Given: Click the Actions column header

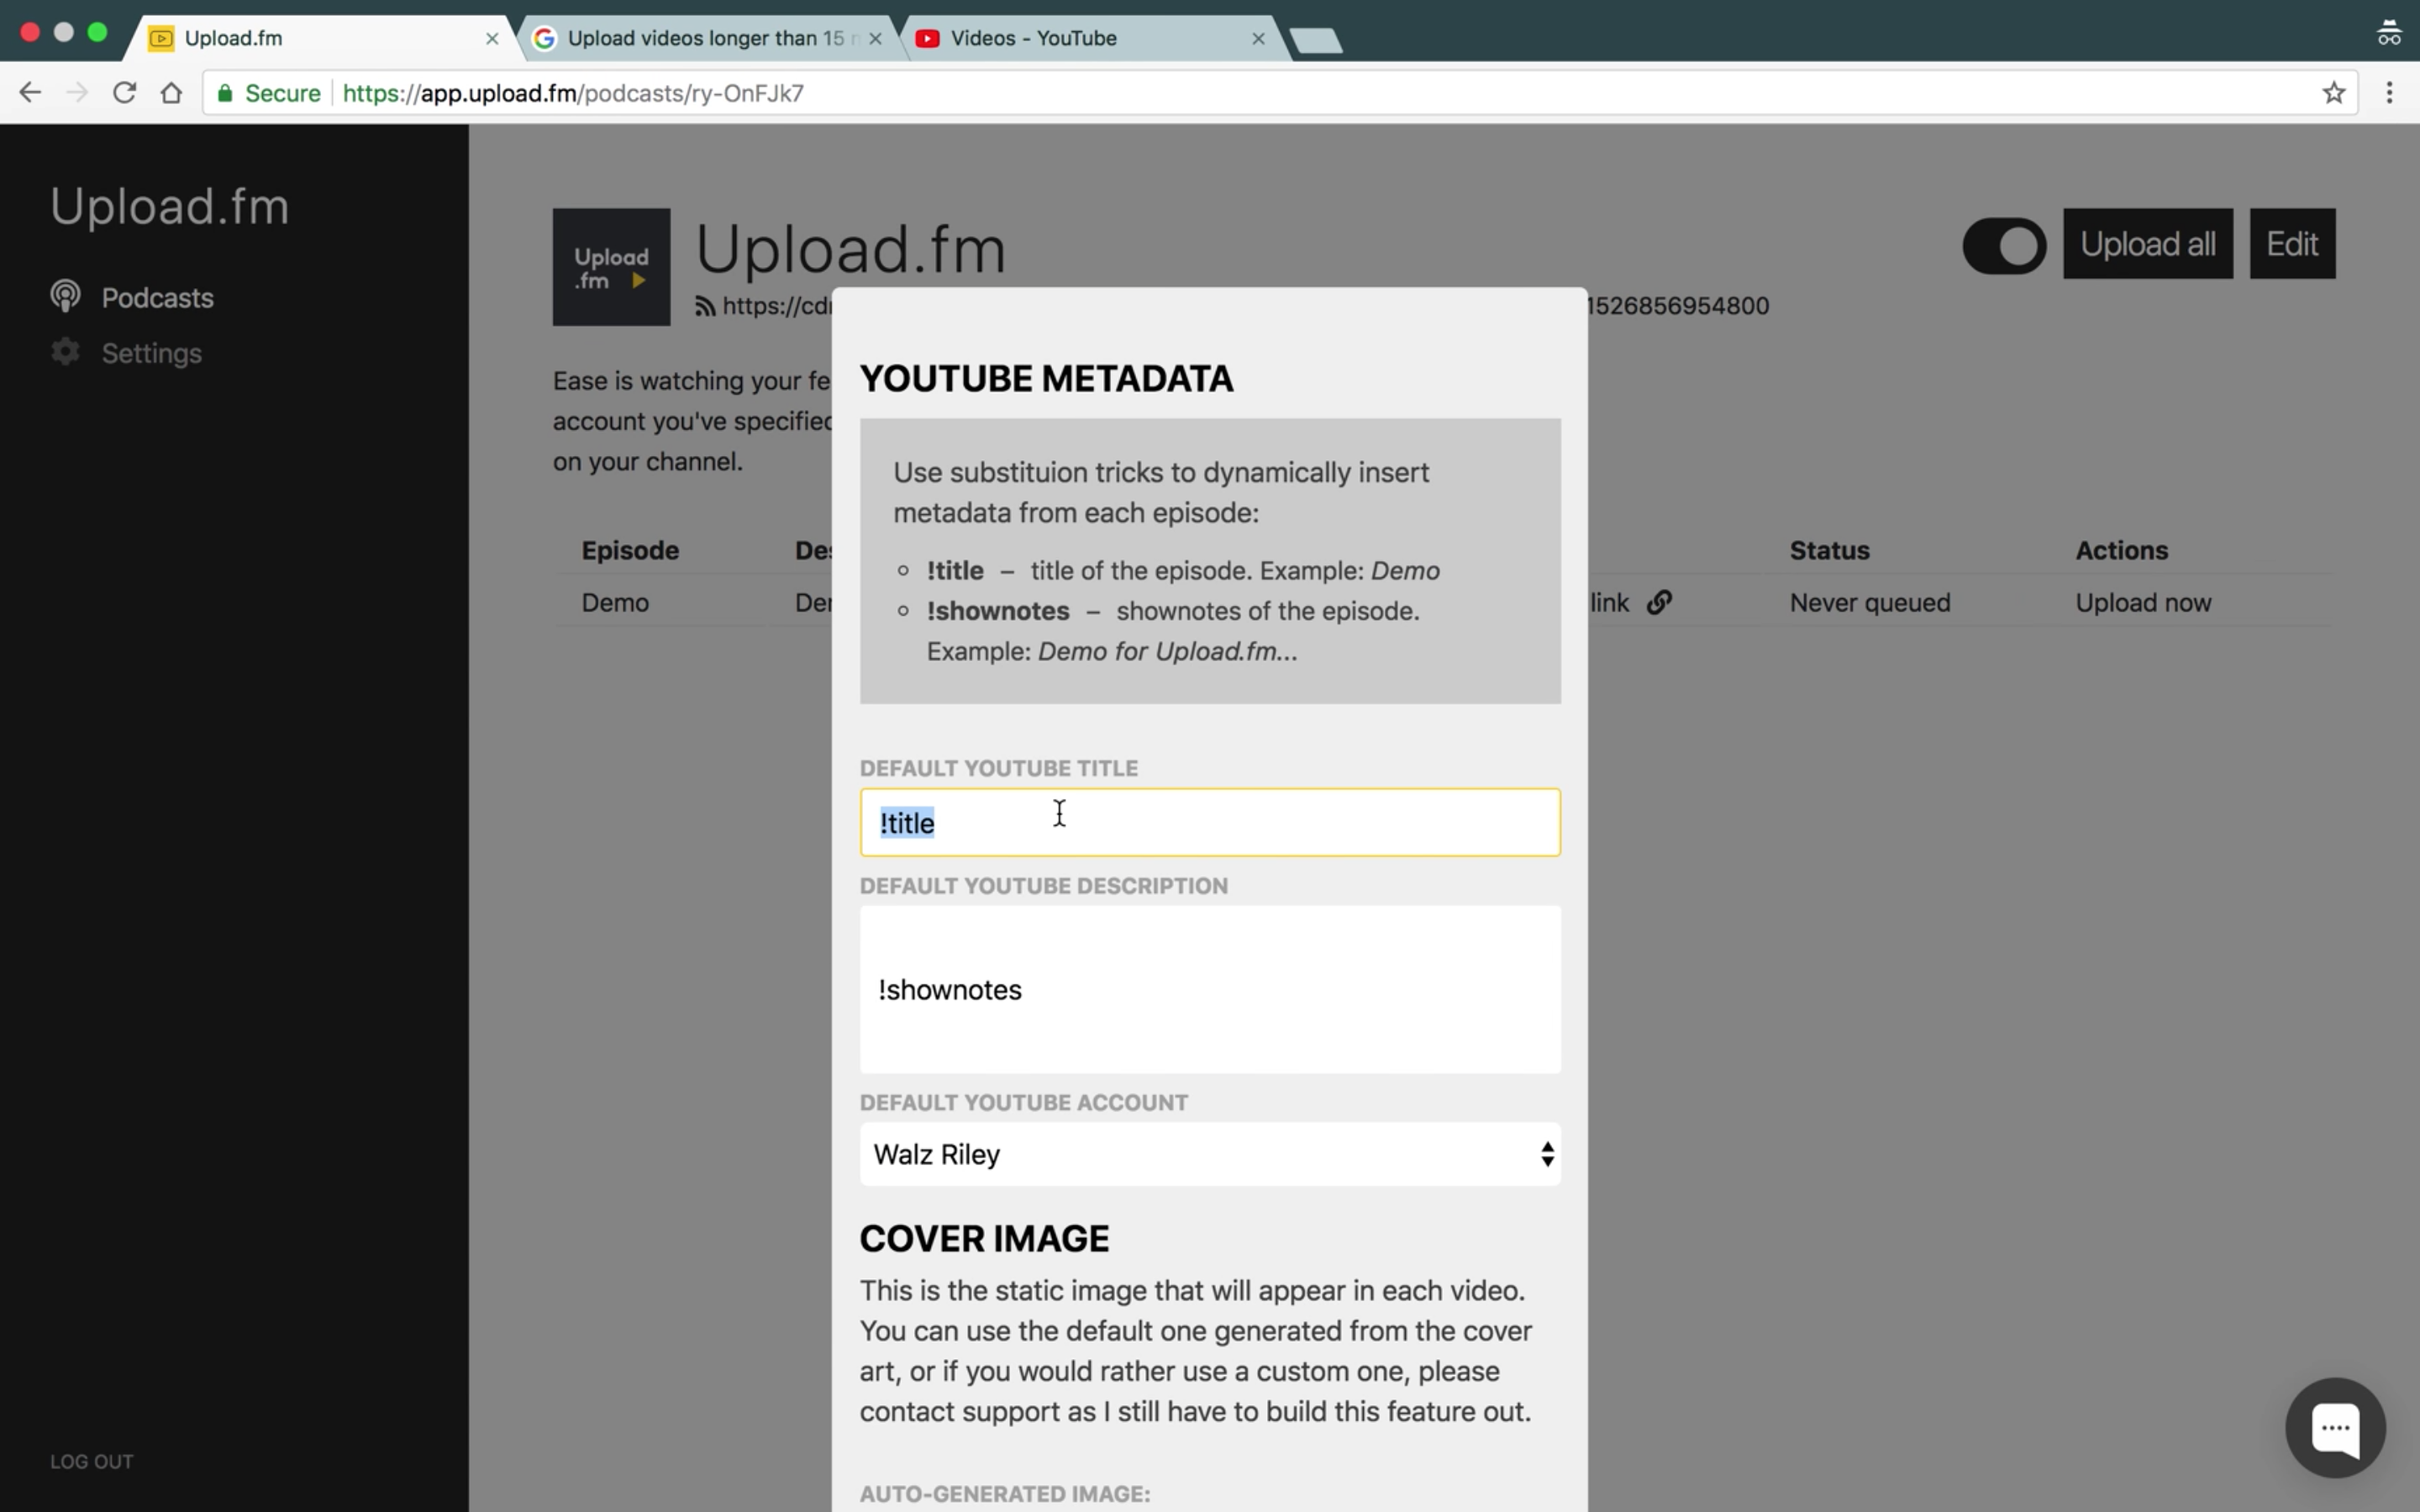Looking at the screenshot, I should pyautogui.click(x=2121, y=550).
